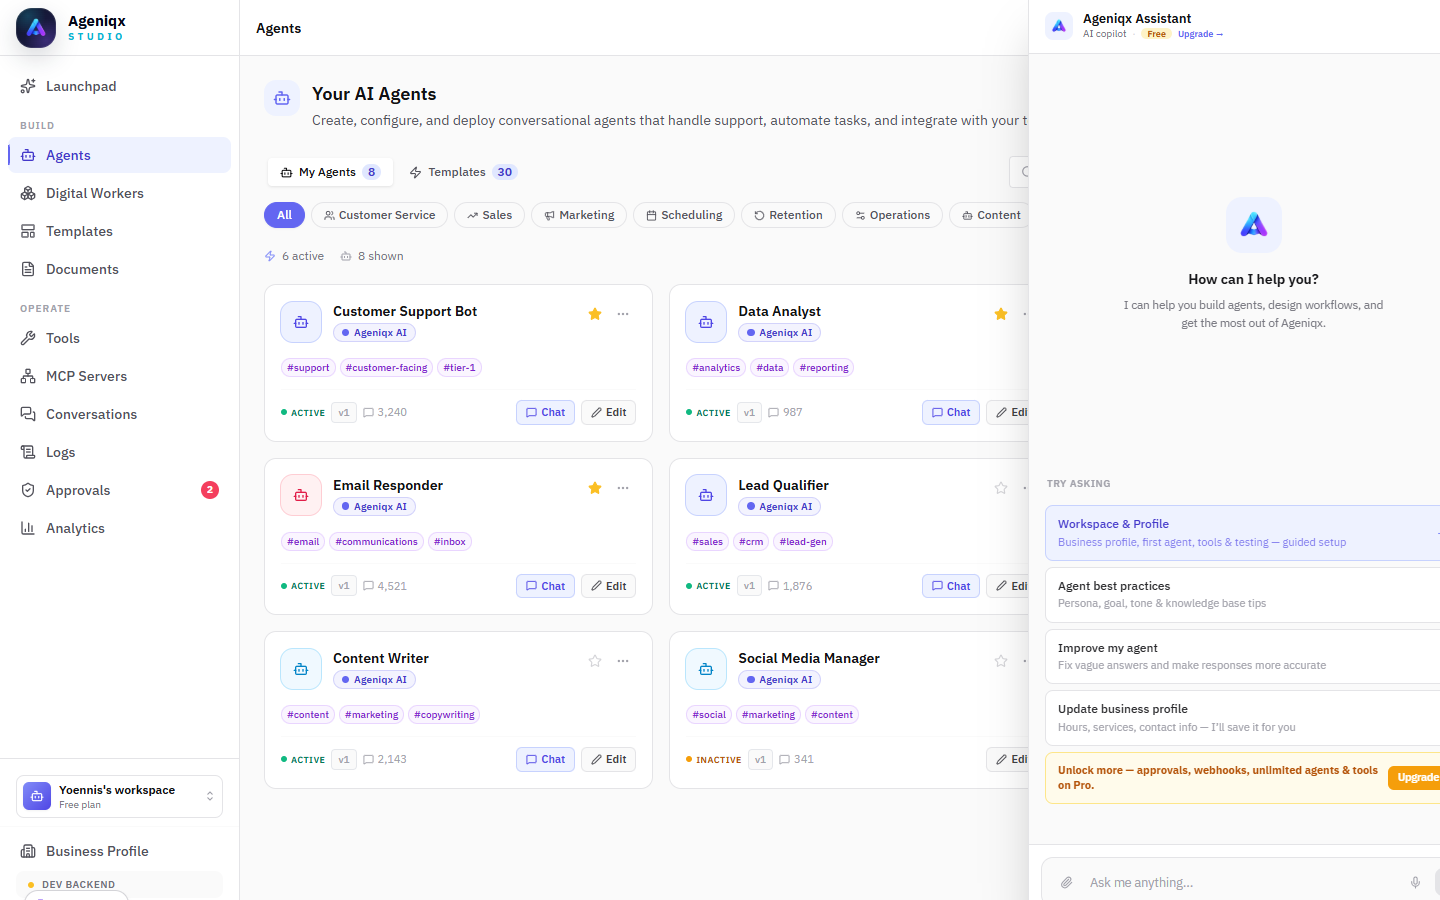Filter agents by Content
The image size is (1440, 900).
[x=989, y=215]
